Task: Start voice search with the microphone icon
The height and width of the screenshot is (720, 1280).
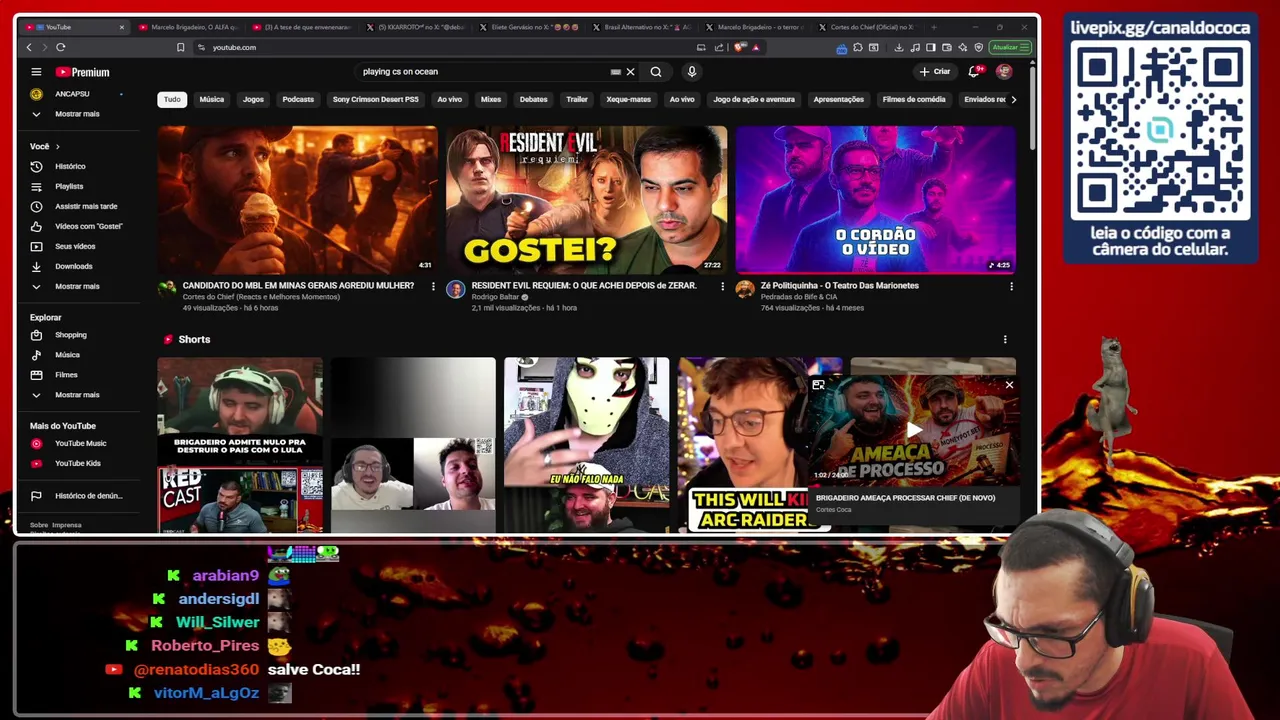Action: 691,72
